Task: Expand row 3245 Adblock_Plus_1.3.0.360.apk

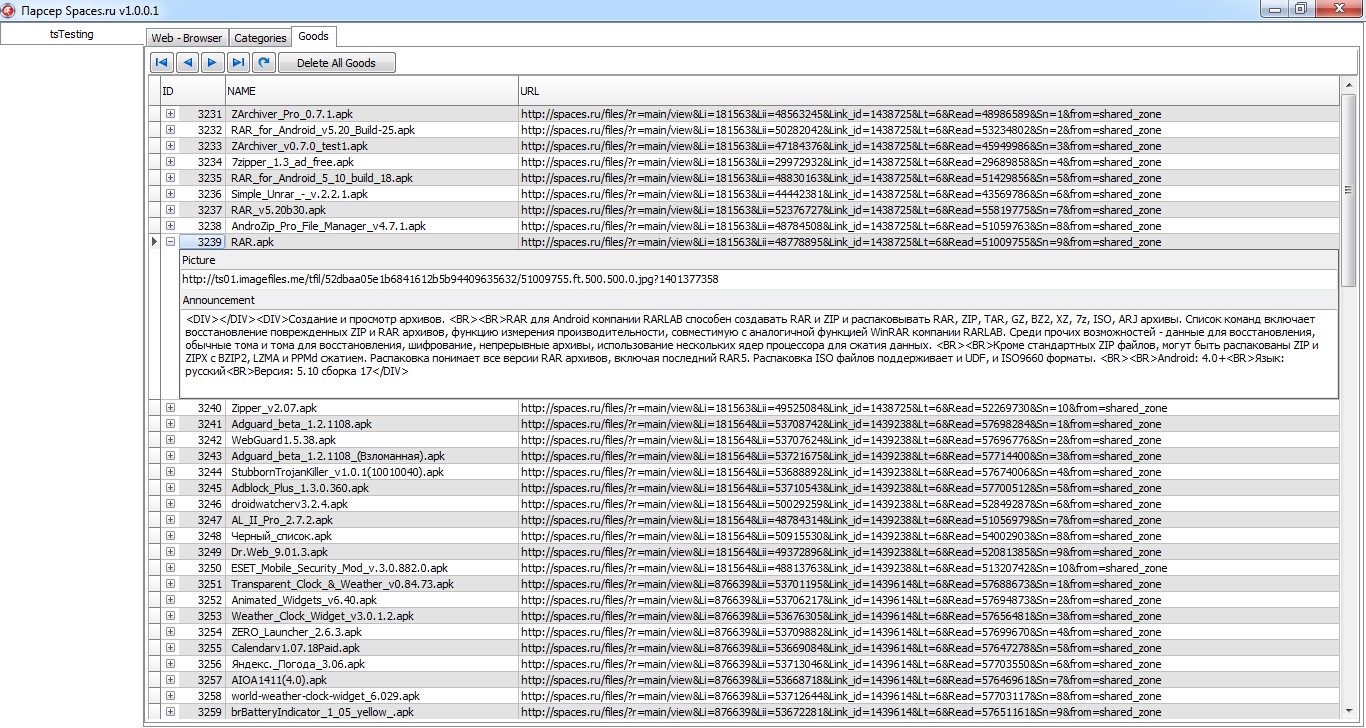Action: [170, 488]
